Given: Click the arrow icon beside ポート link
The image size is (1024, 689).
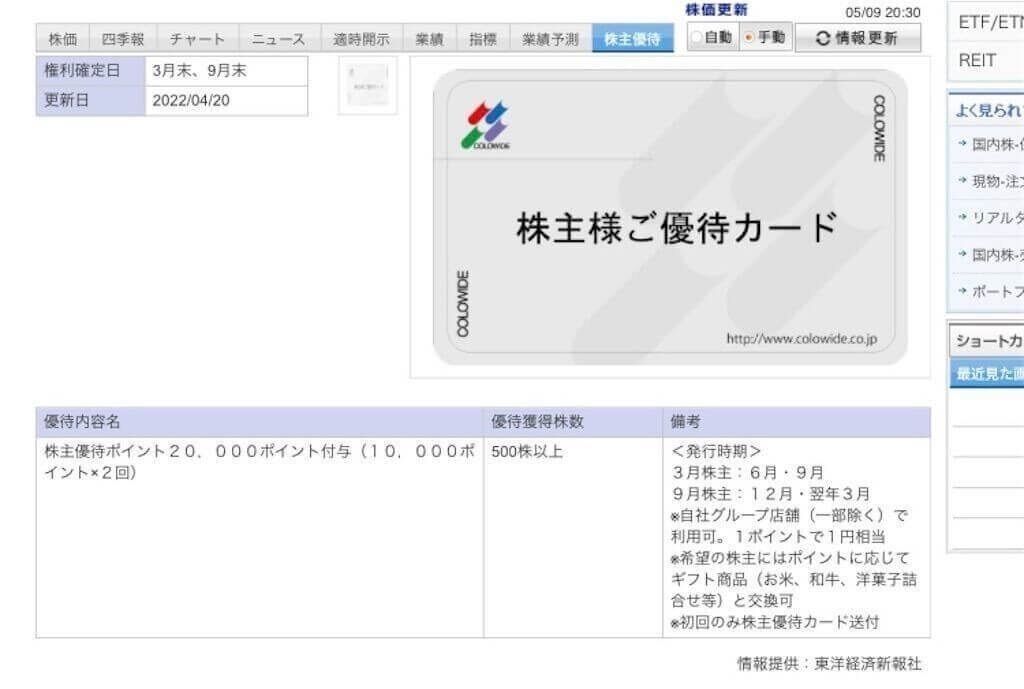Looking at the screenshot, I should pos(964,290).
